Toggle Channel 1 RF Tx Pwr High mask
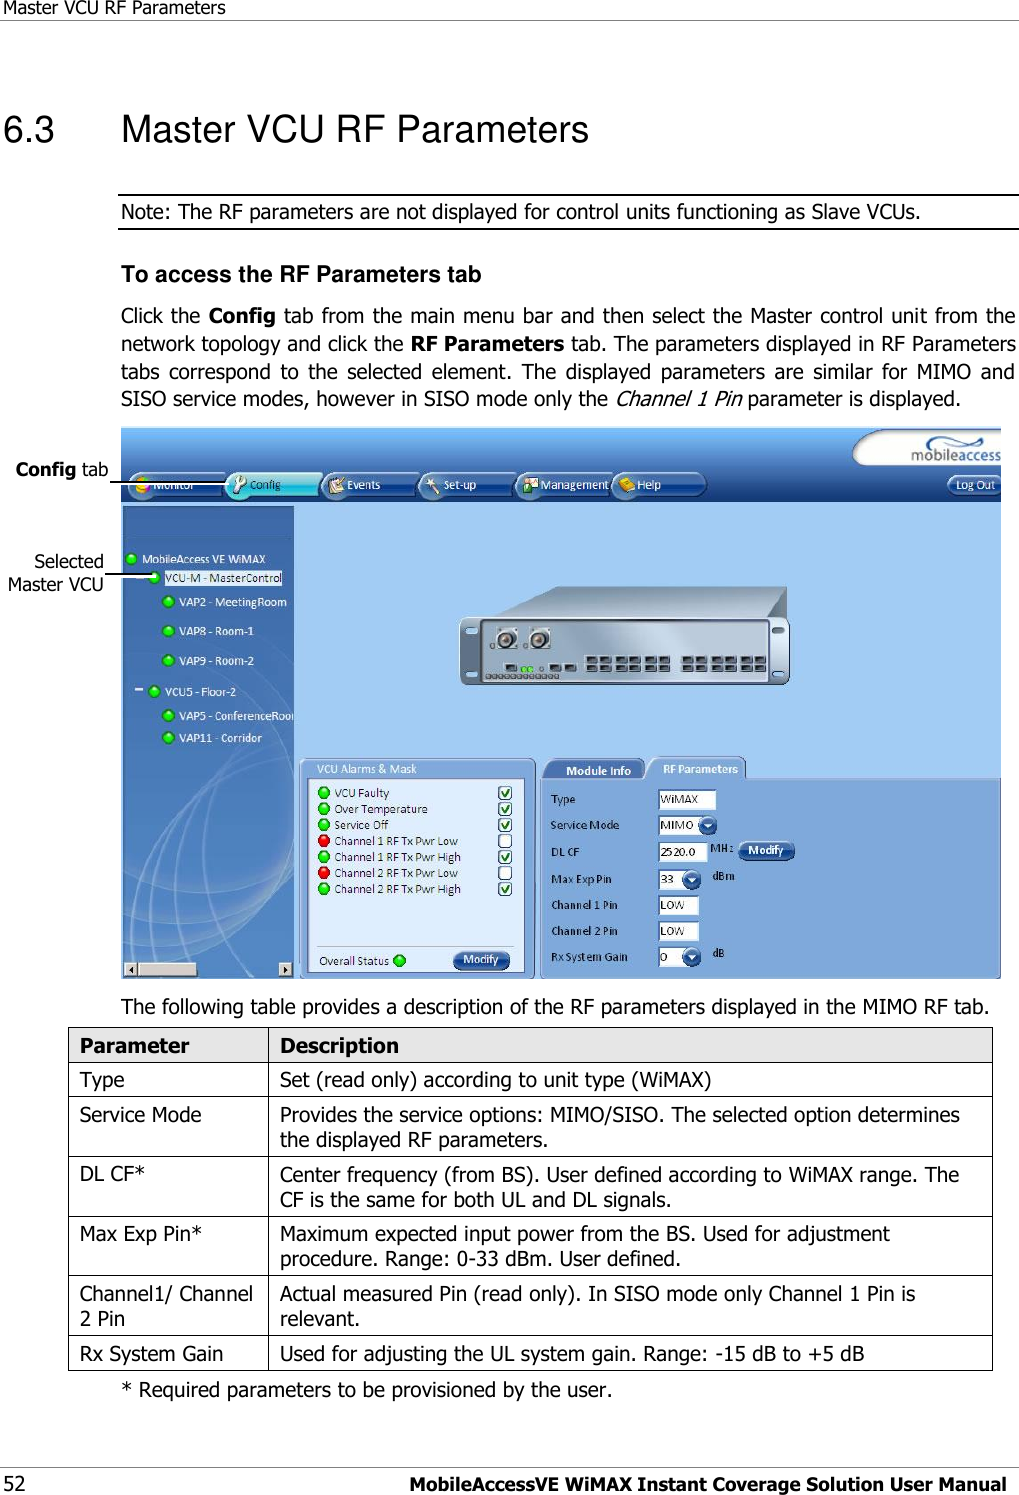The width and height of the screenshot is (1019, 1495). point(505,857)
